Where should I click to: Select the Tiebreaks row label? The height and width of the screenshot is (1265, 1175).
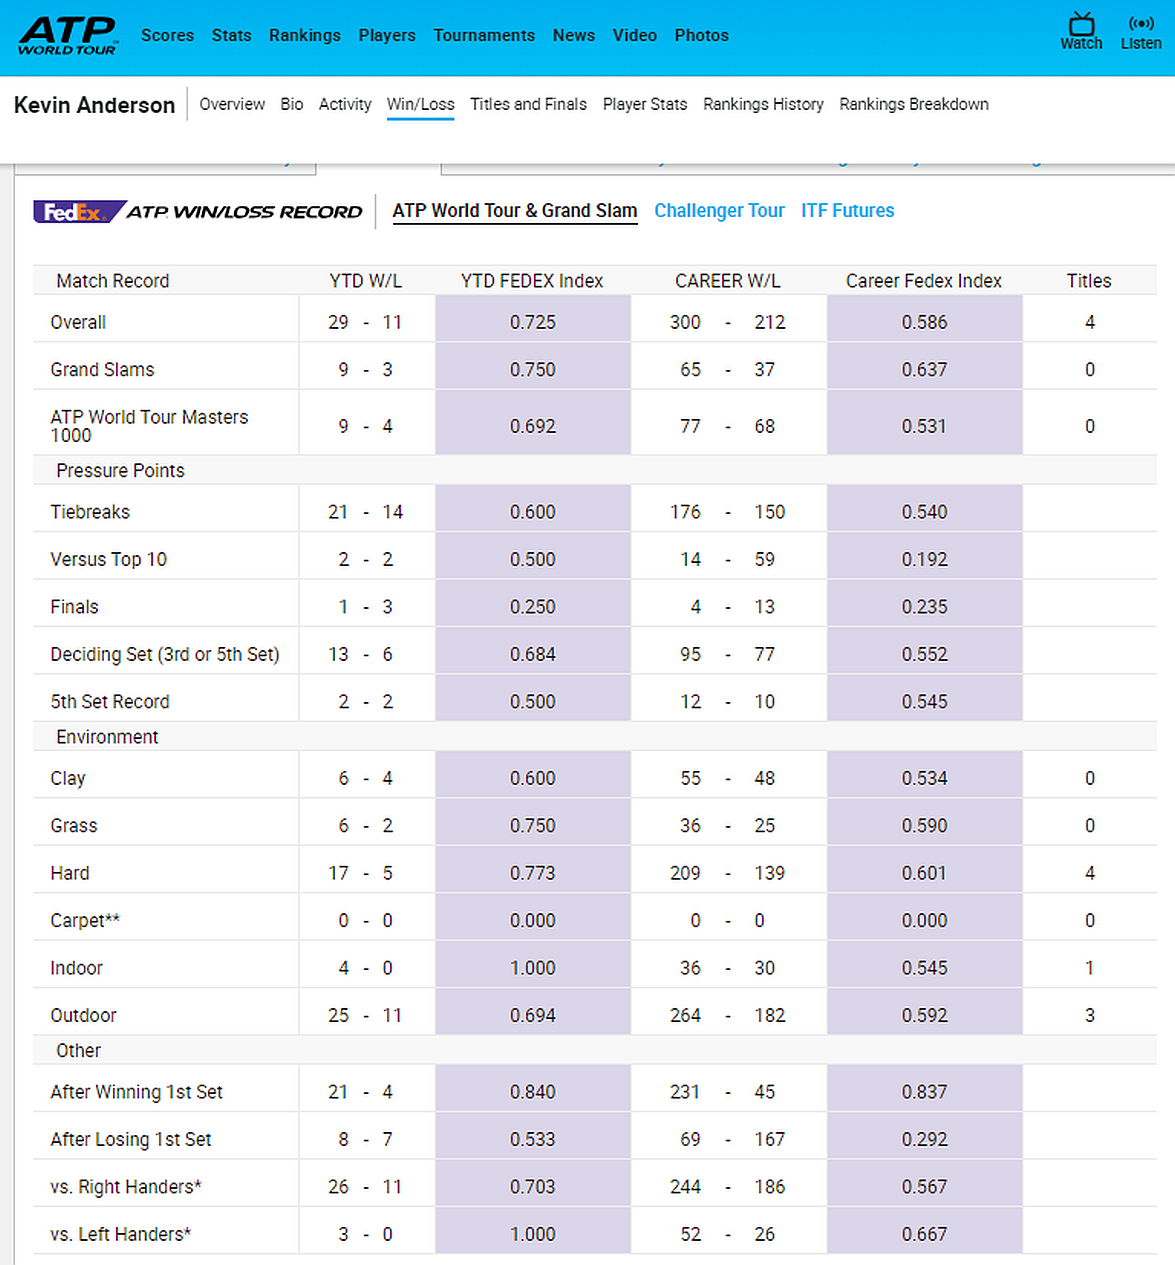(90, 512)
